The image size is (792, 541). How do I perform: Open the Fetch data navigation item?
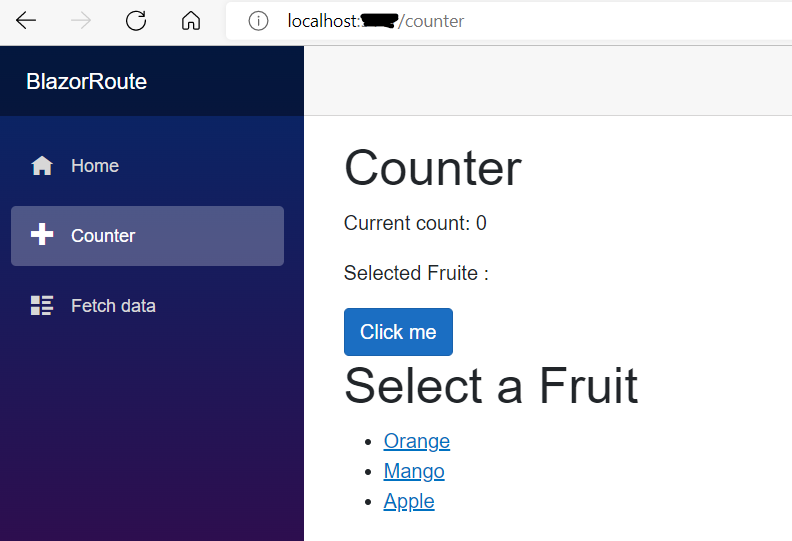(x=147, y=306)
